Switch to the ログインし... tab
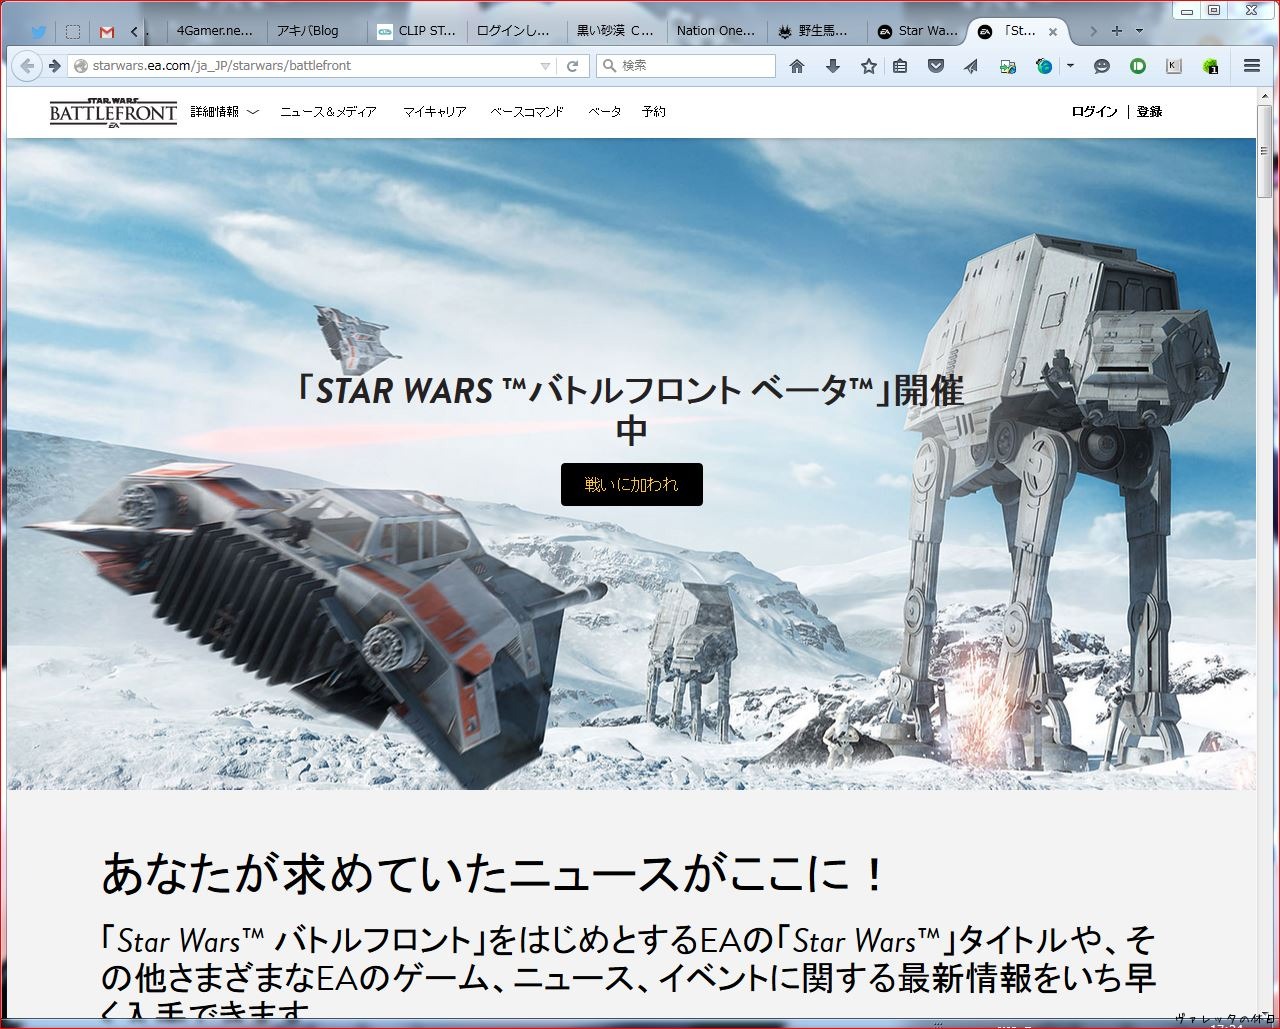 coord(516,31)
